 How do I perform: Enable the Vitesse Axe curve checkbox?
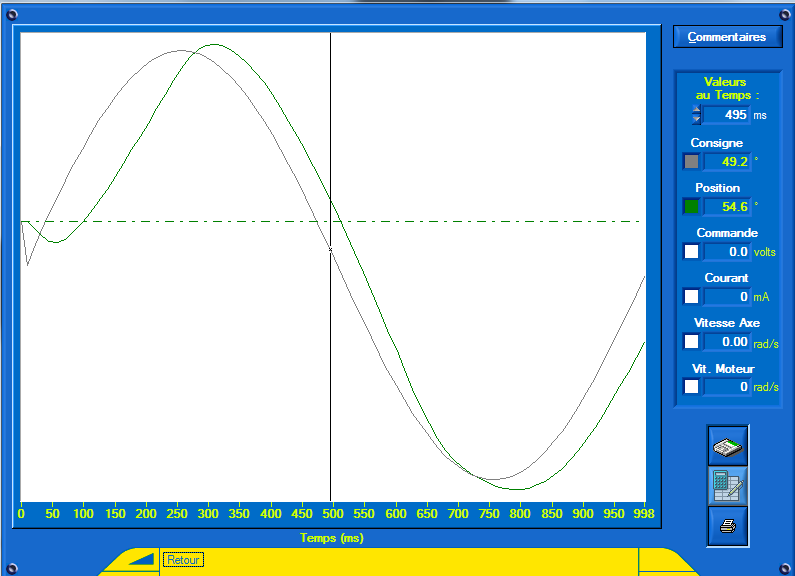(691, 342)
